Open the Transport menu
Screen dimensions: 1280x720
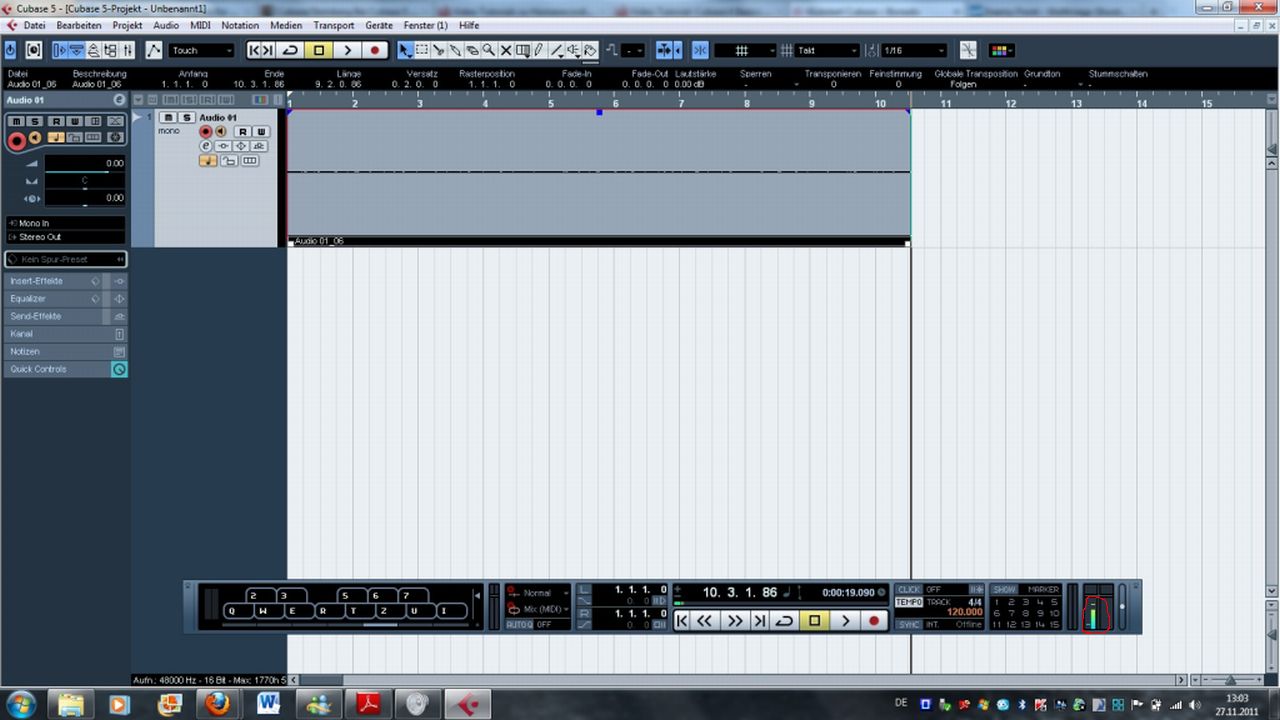pos(334,25)
